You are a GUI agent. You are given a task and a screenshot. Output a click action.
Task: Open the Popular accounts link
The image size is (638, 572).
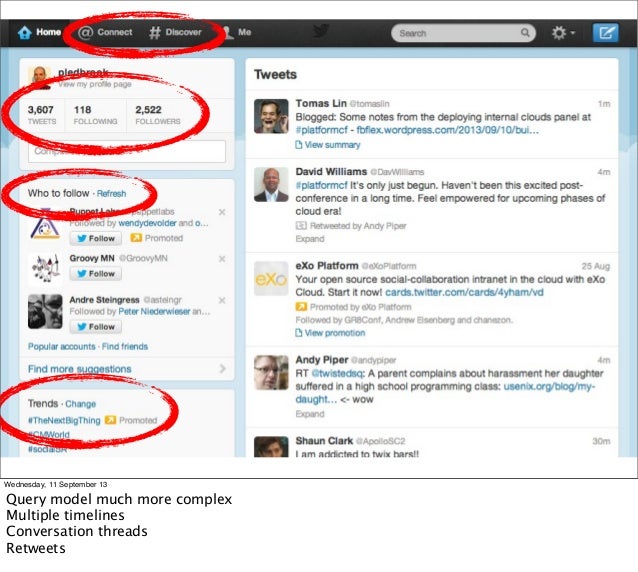click(x=61, y=347)
